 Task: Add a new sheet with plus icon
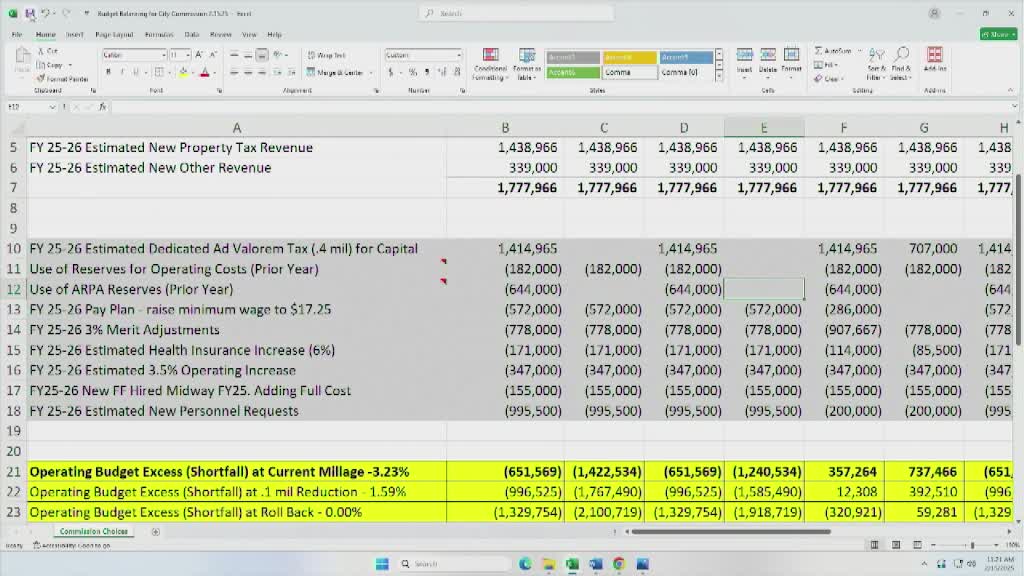tap(155, 532)
